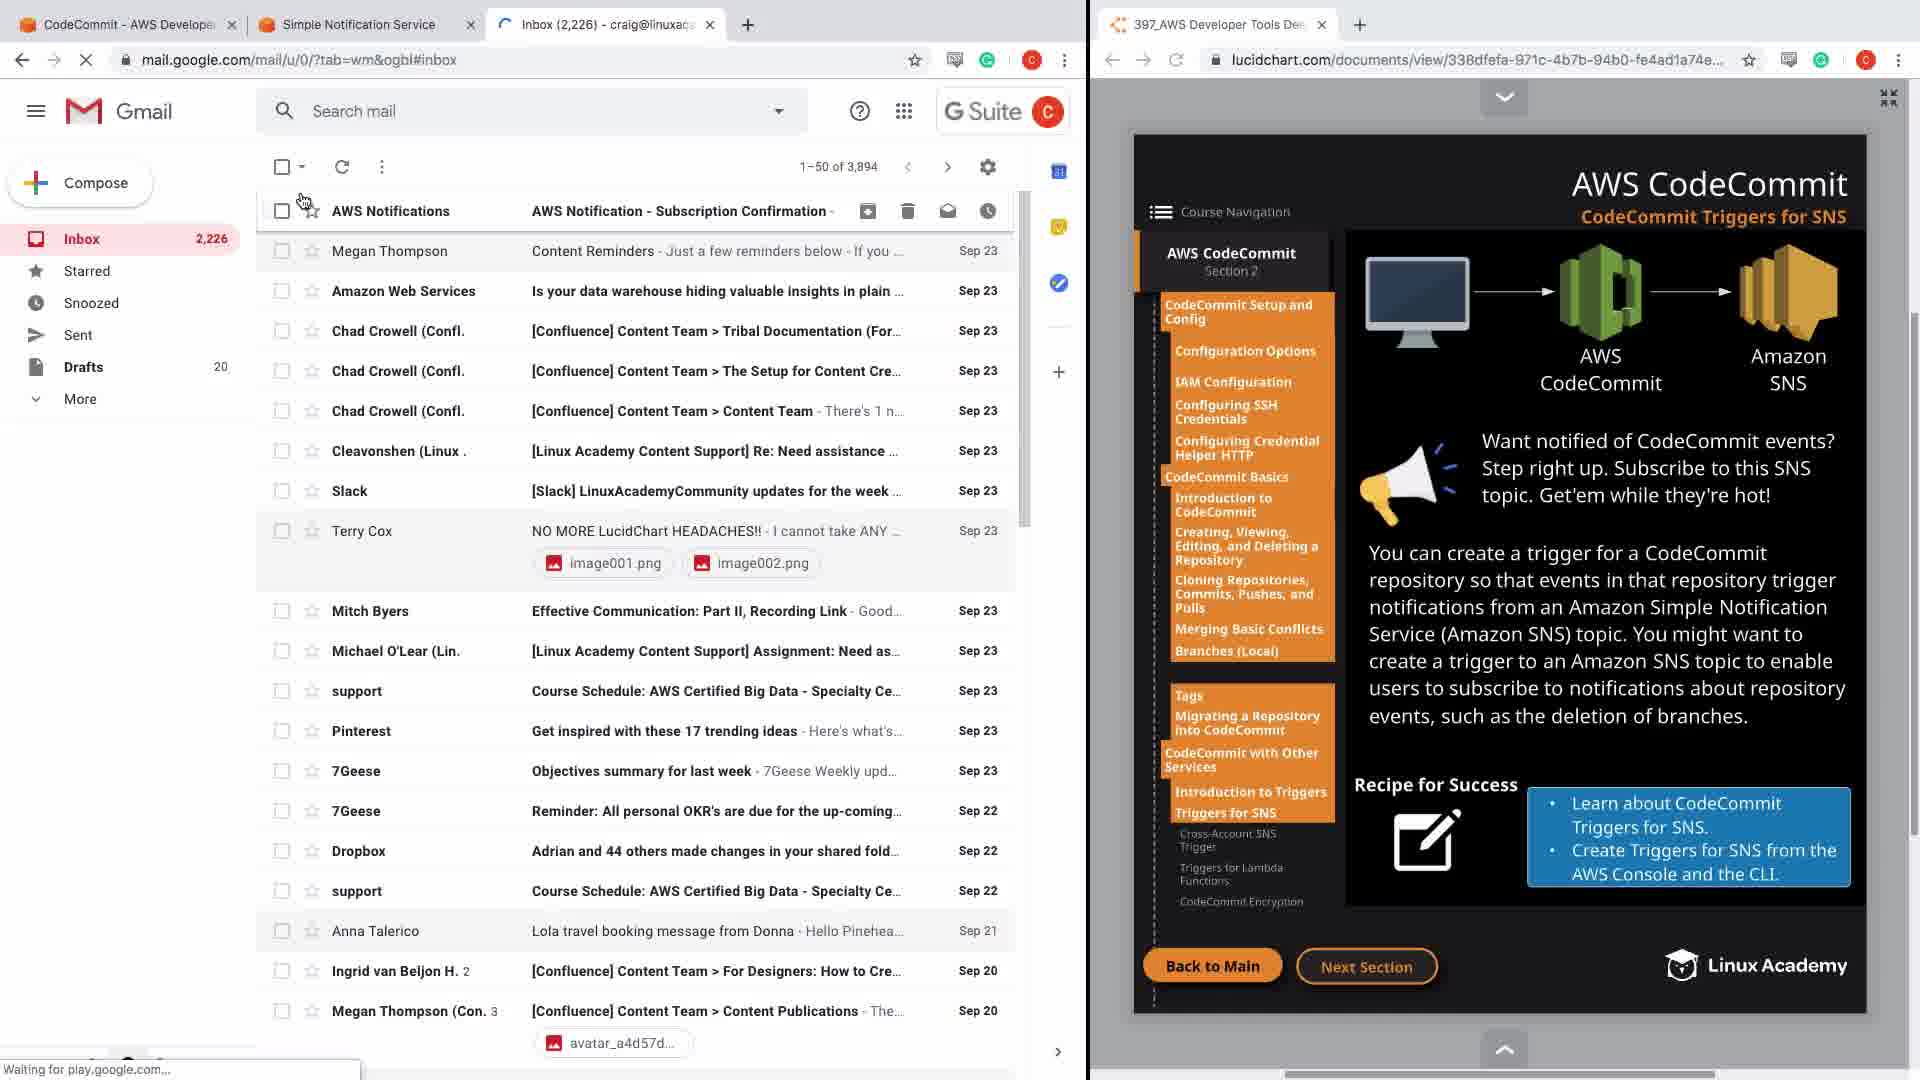Click Next Section in slide
This screenshot has width=1920, height=1080.
pyautogui.click(x=1366, y=966)
